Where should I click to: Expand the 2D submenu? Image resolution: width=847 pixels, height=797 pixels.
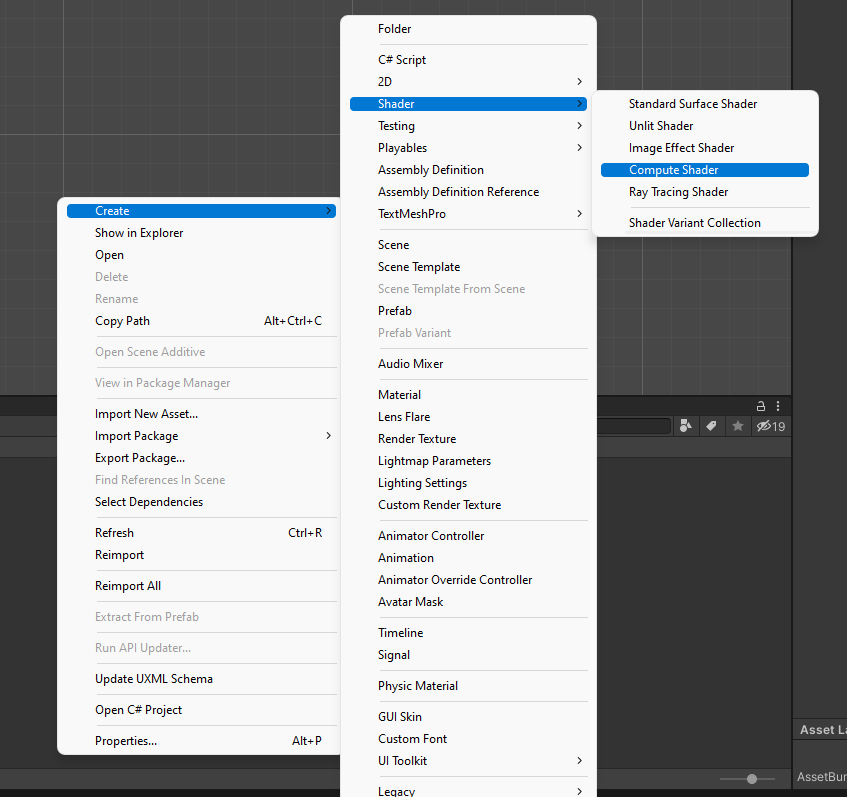pyautogui.click(x=468, y=82)
